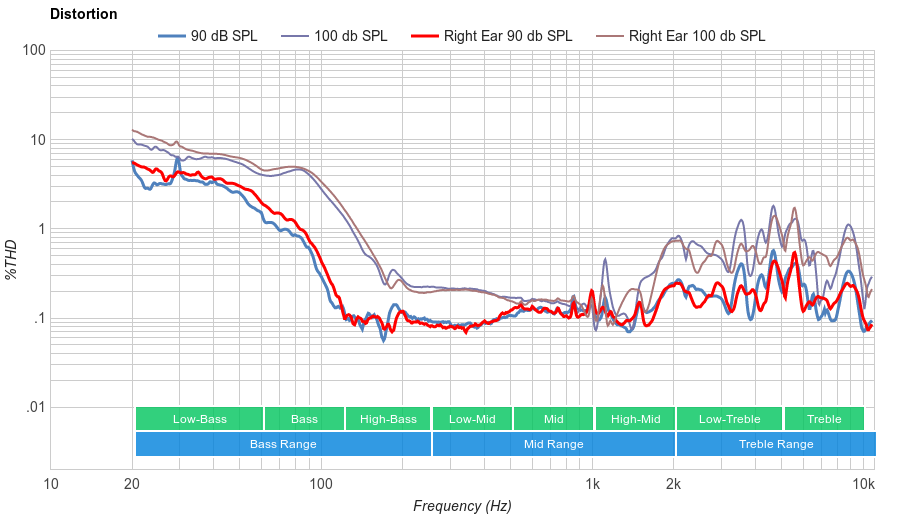This screenshot has height=520, width=900.
Task: Click the Distortion chart title
Action: coord(83,14)
